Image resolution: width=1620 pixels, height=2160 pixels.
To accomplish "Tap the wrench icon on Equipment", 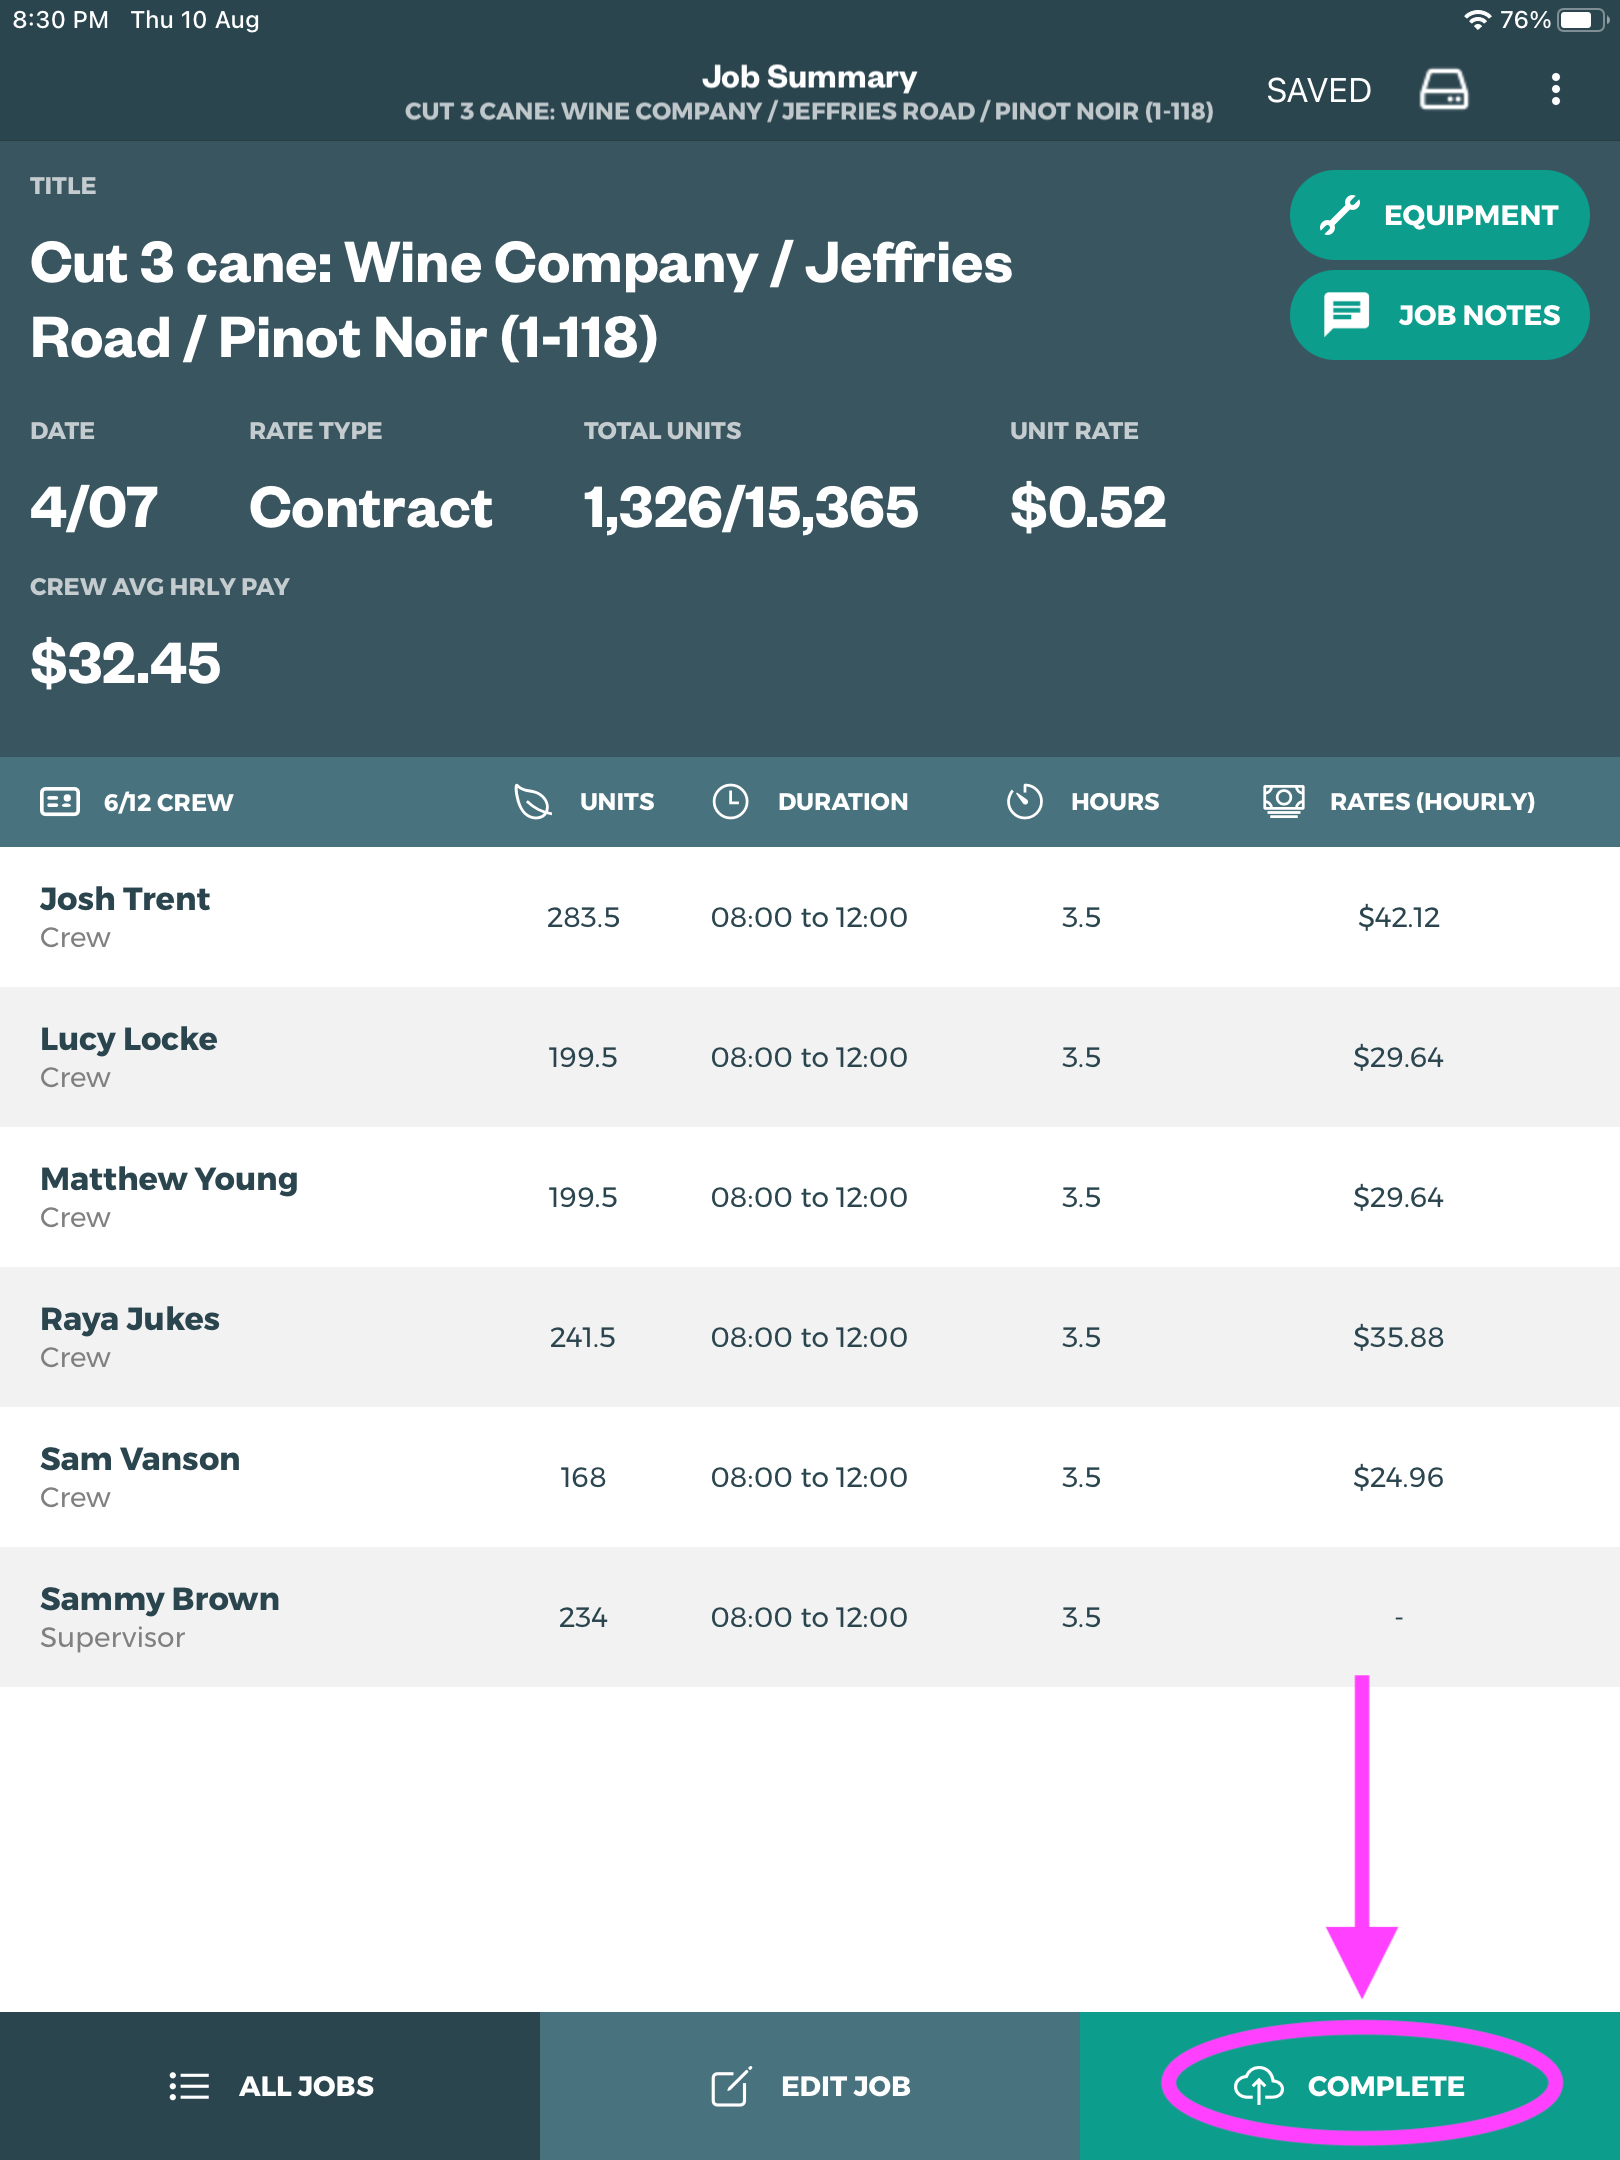I will pos(1339,215).
